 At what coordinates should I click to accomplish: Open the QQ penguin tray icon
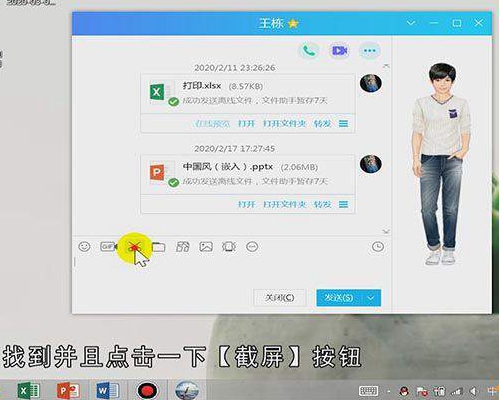[404, 391]
